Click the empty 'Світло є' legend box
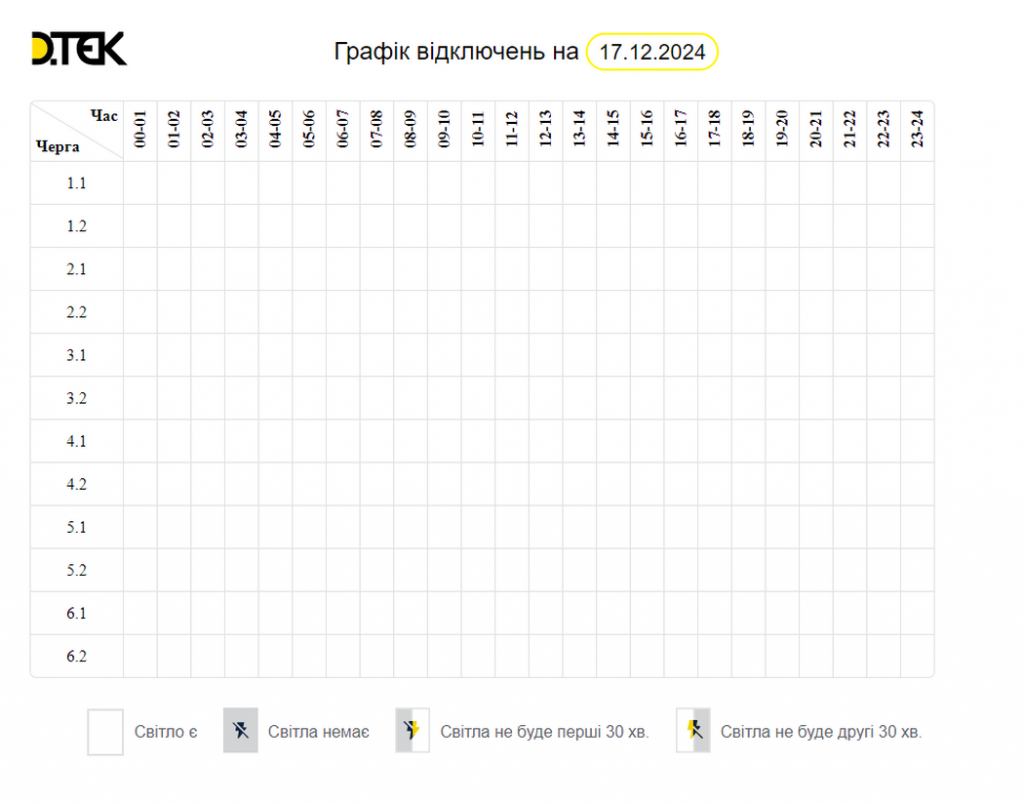The image size is (1024, 804). click(x=105, y=732)
